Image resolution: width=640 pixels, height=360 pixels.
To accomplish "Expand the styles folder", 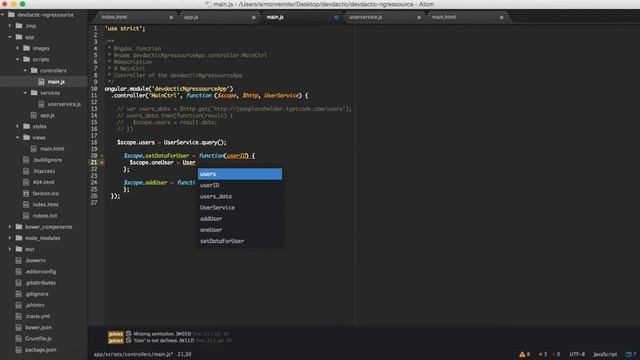I will [18, 126].
